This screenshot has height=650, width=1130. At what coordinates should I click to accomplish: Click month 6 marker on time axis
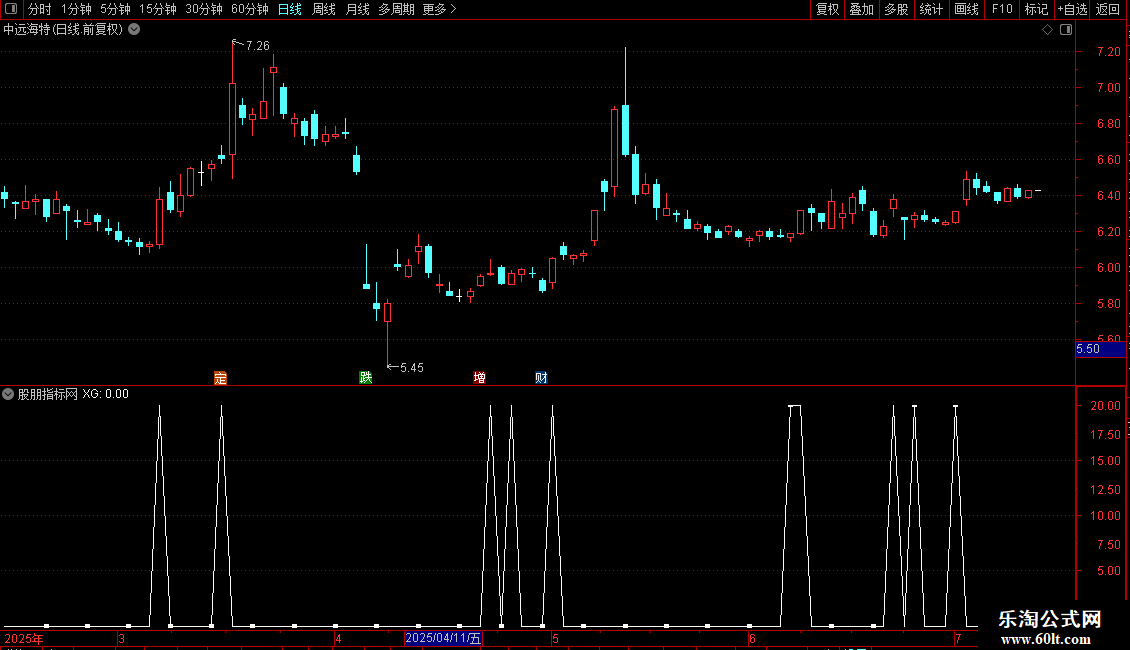pos(752,638)
